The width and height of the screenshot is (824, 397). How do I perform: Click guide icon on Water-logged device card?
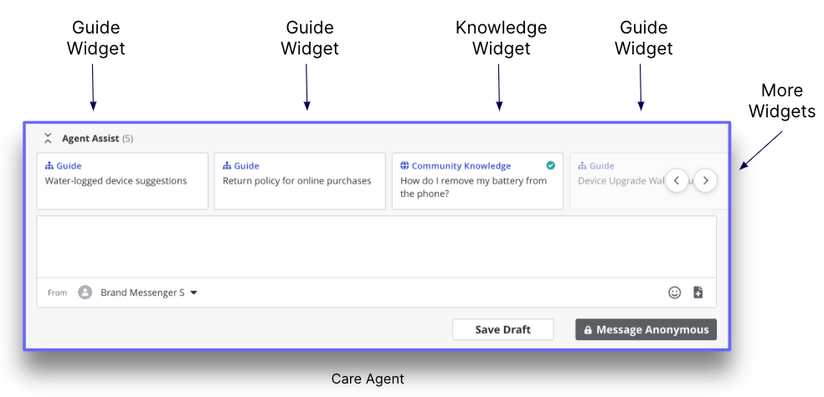tap(49, 166)
